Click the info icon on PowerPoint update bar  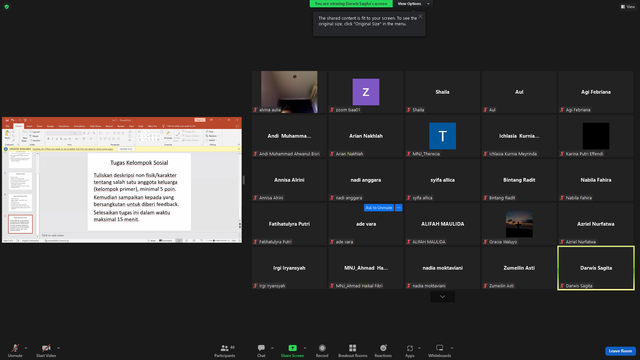(6, 149)
